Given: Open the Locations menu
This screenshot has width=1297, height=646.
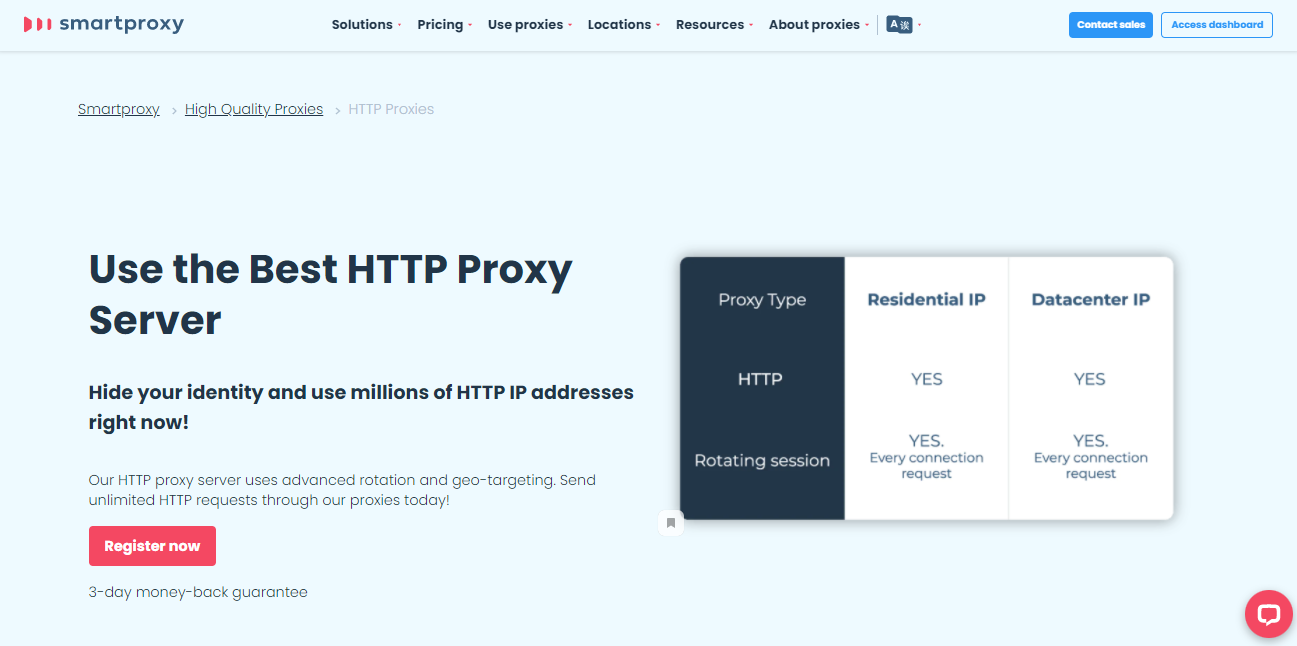Looking at the screenshot, I should pos(624,25).
